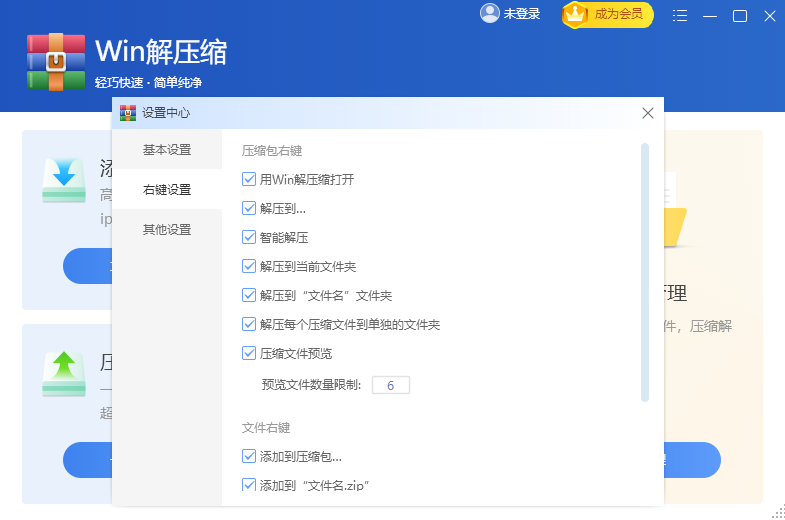The width and height of the screenshot is (785, 520).
Task: Click the crown icon in 成为会员
Action: 575,15
